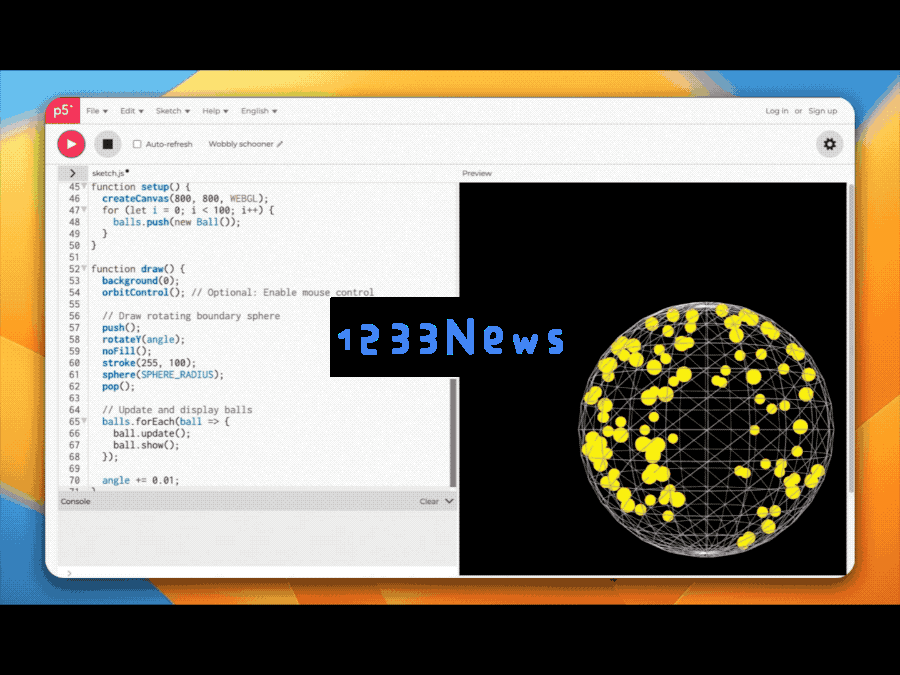900x675 pixels.
Task: Fold the for loop at line 47
Action: point(84,210)
